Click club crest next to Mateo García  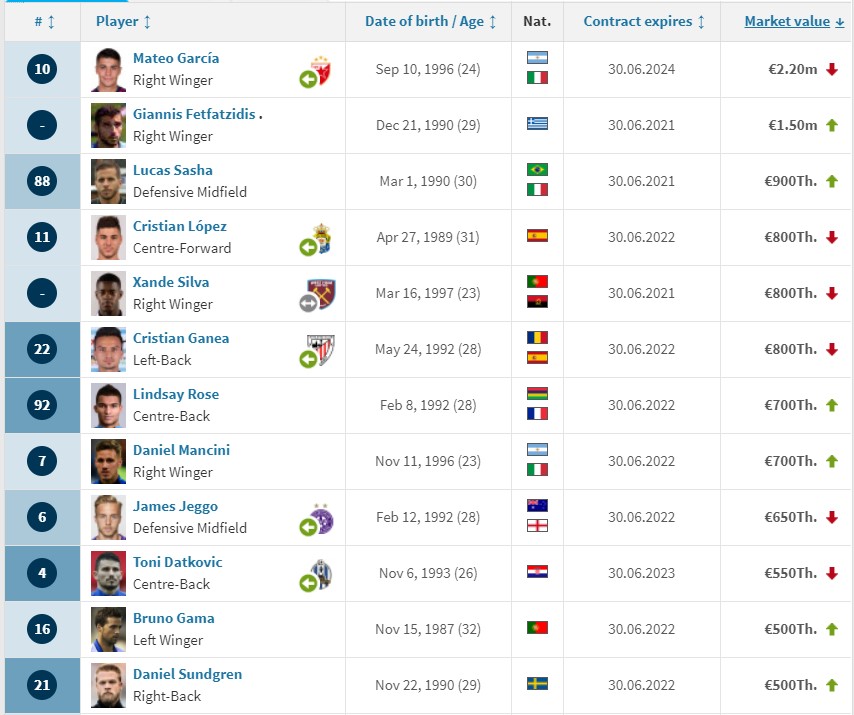(321, 70)
